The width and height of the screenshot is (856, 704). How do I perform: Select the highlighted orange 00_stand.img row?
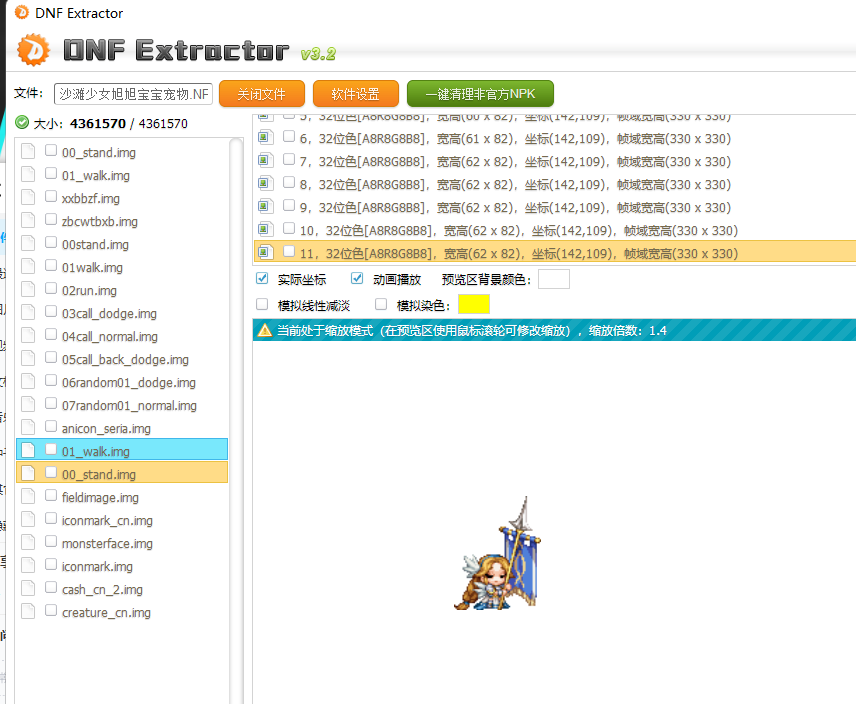tap(122, 473)
